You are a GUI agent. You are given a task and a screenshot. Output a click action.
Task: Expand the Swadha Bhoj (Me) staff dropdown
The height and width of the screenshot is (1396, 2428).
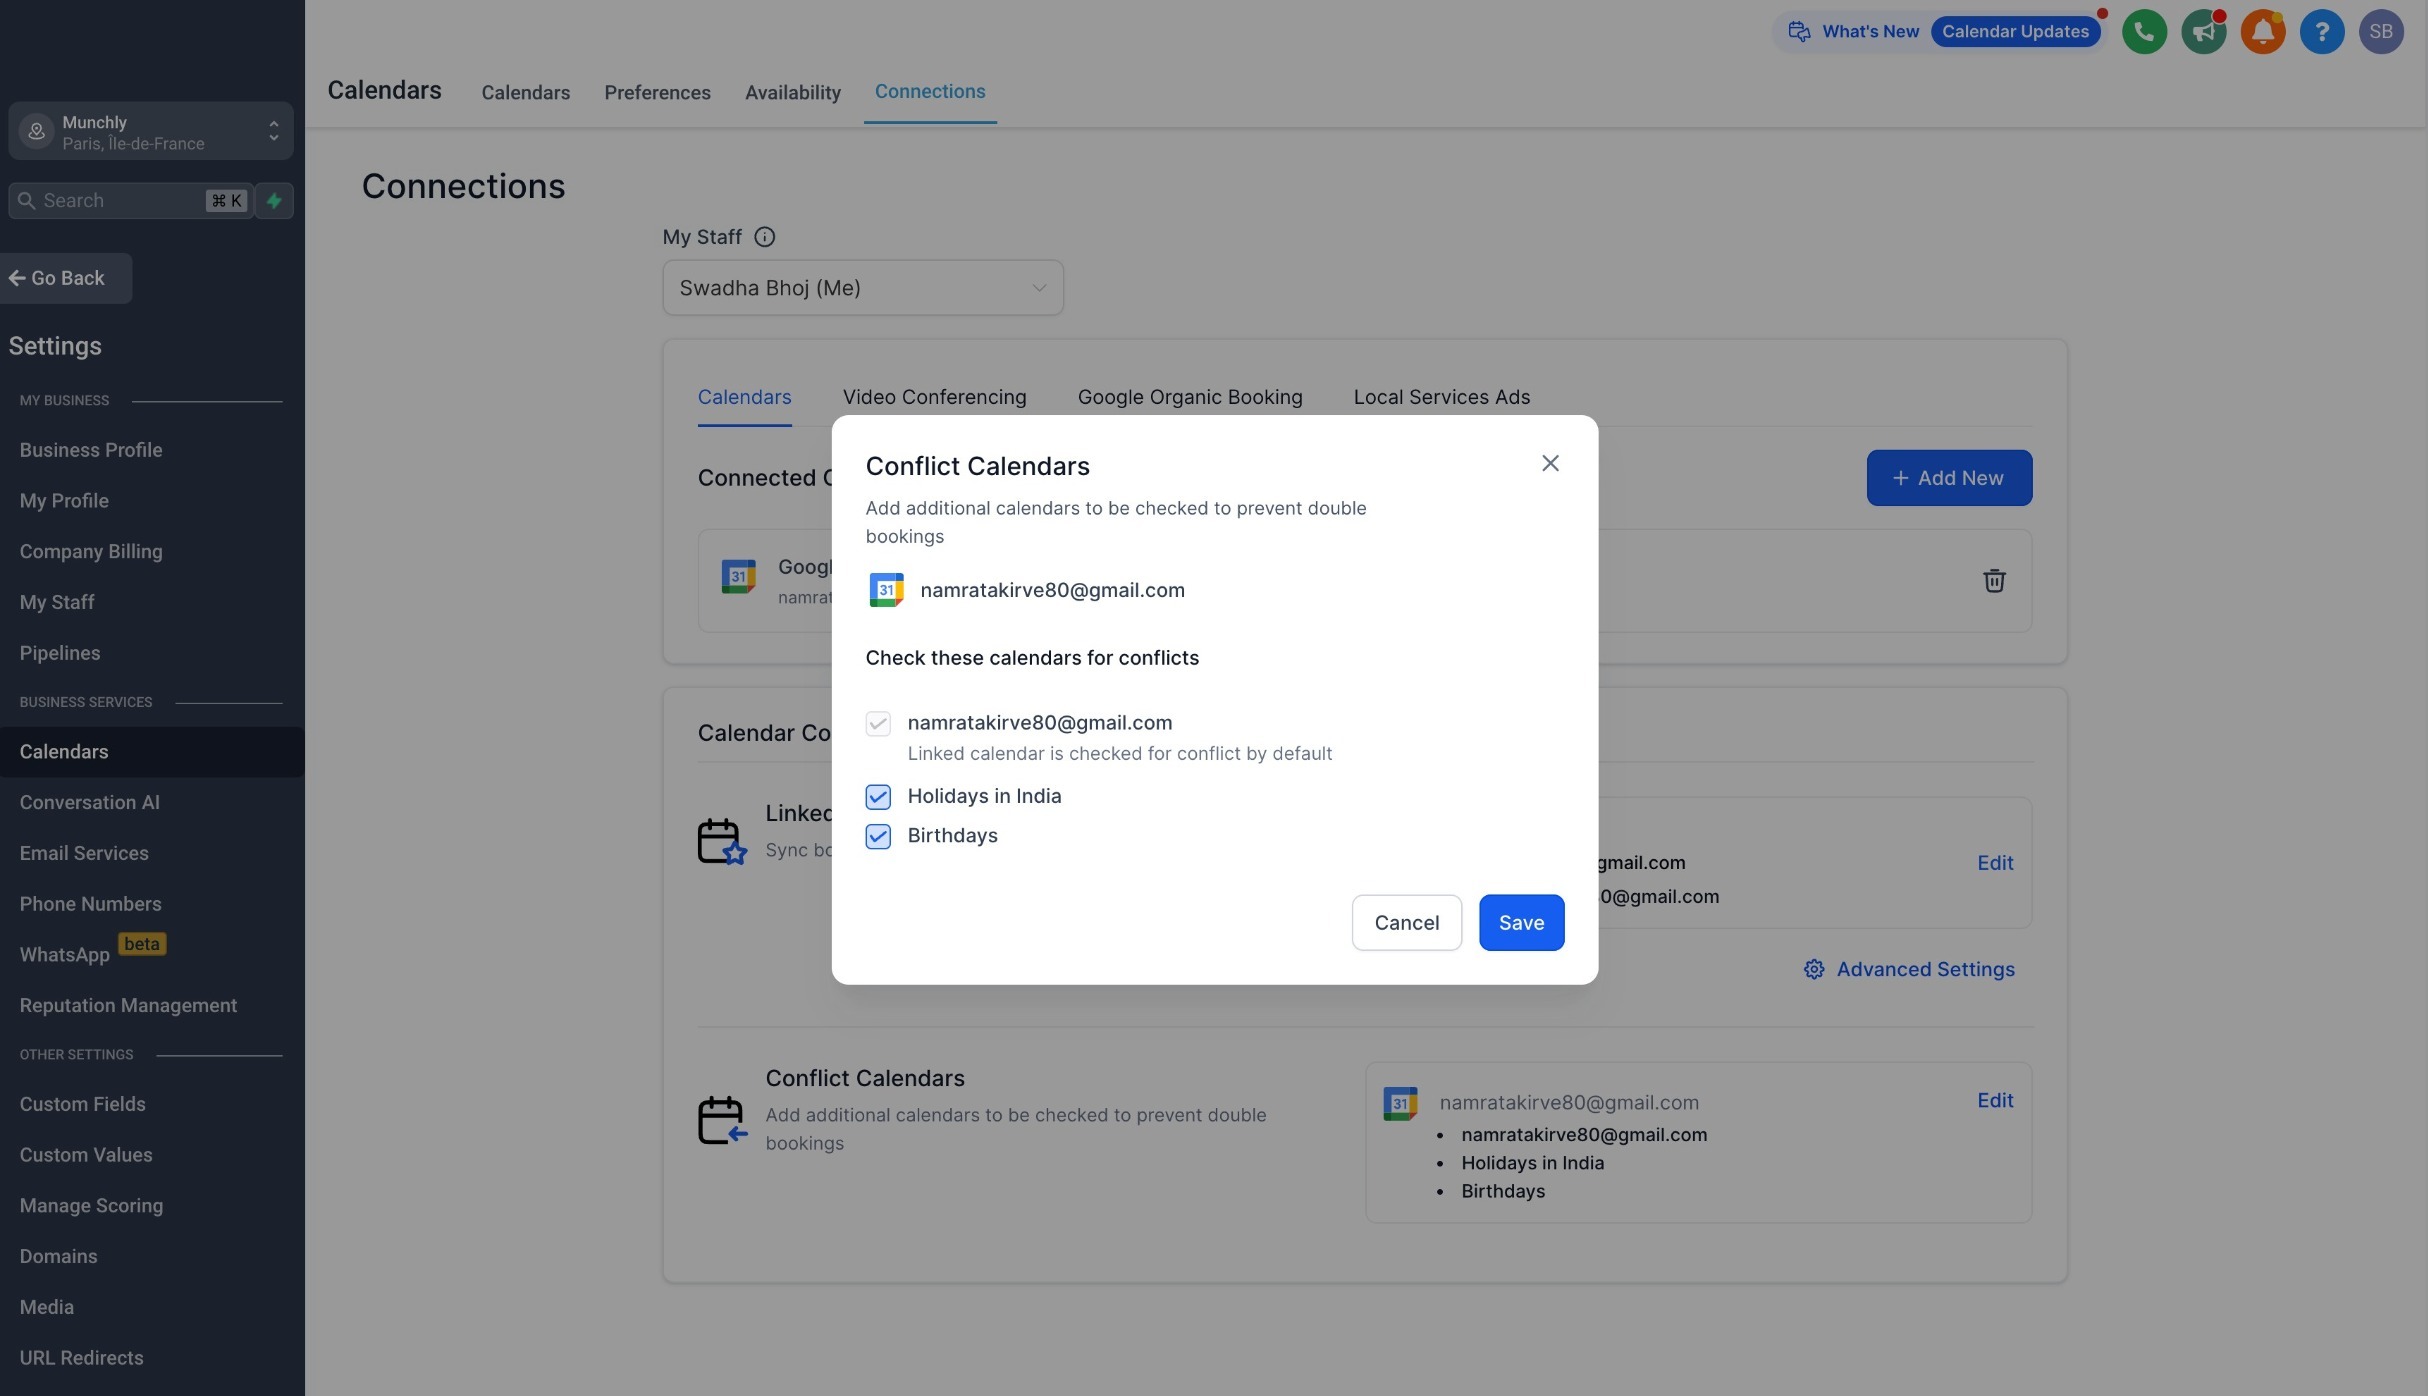click(x=862, y=288)
